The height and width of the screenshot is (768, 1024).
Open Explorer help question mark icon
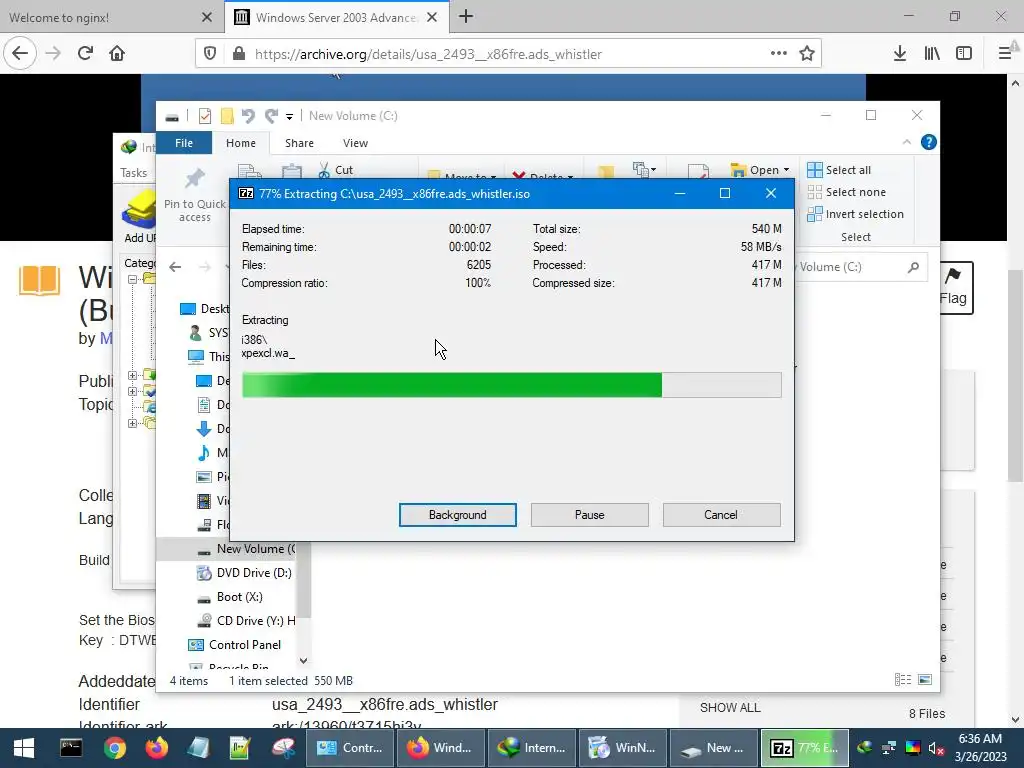928,142
